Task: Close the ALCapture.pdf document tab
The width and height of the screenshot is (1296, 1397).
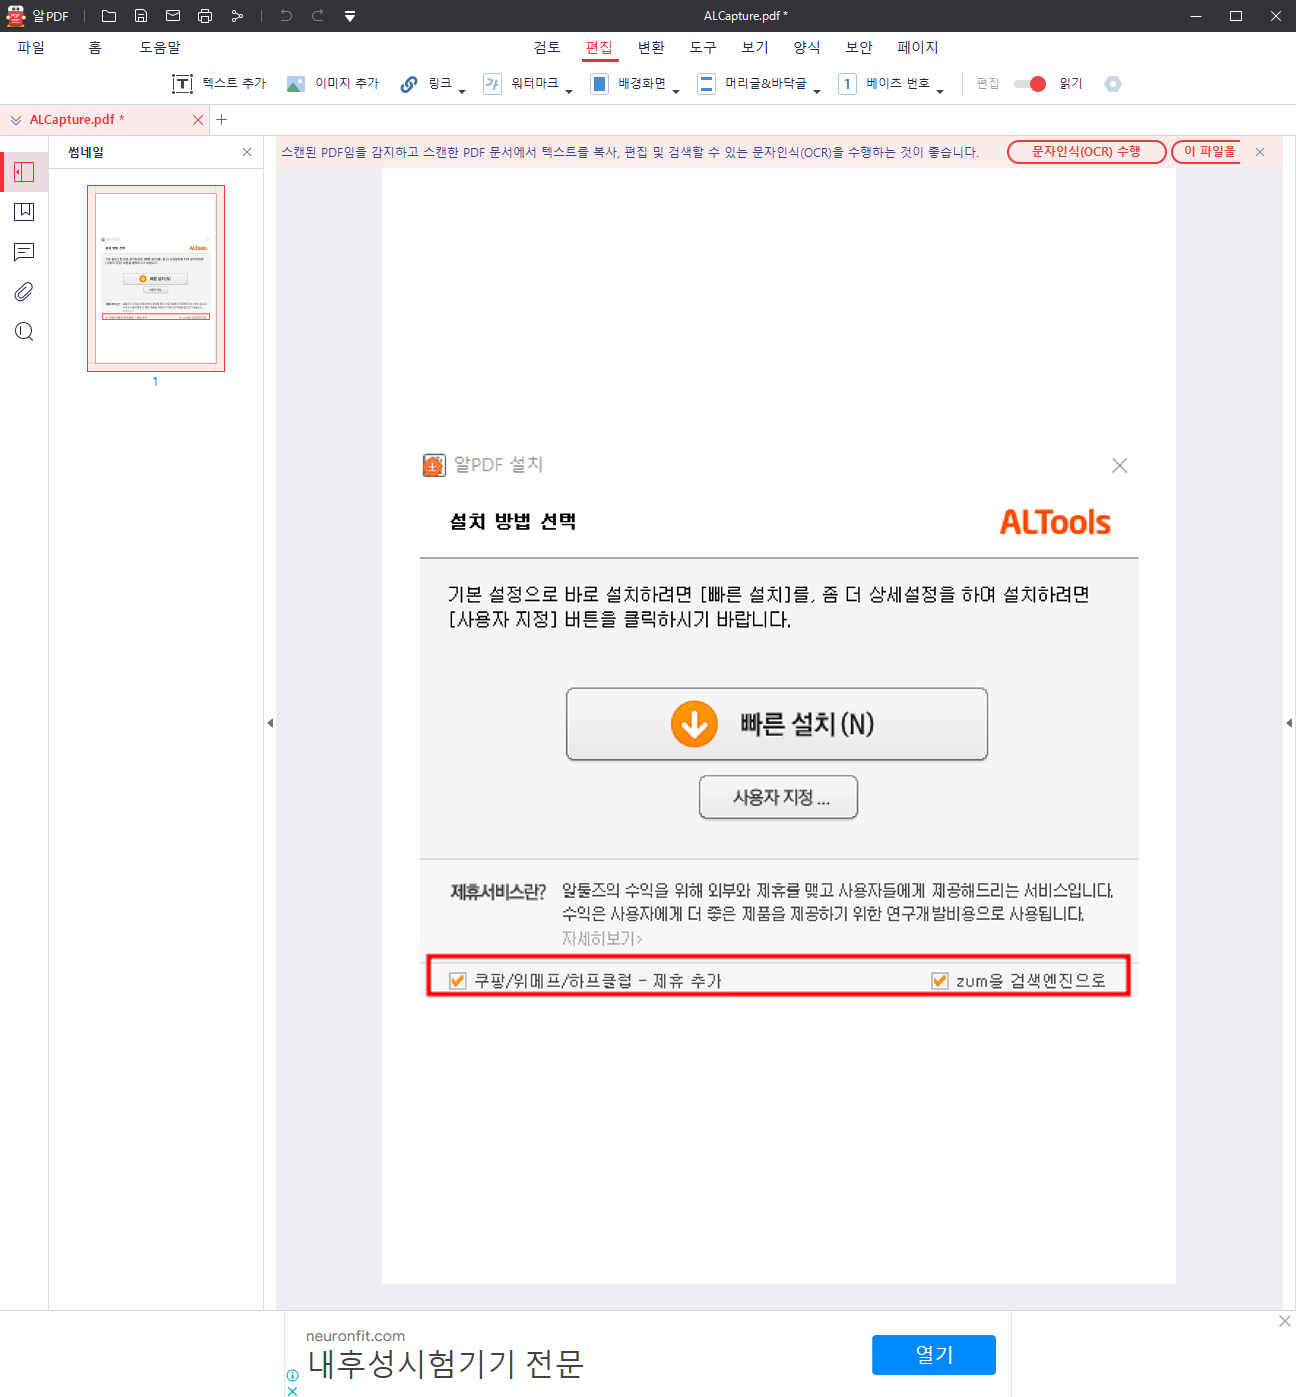Action: point(198,120)
